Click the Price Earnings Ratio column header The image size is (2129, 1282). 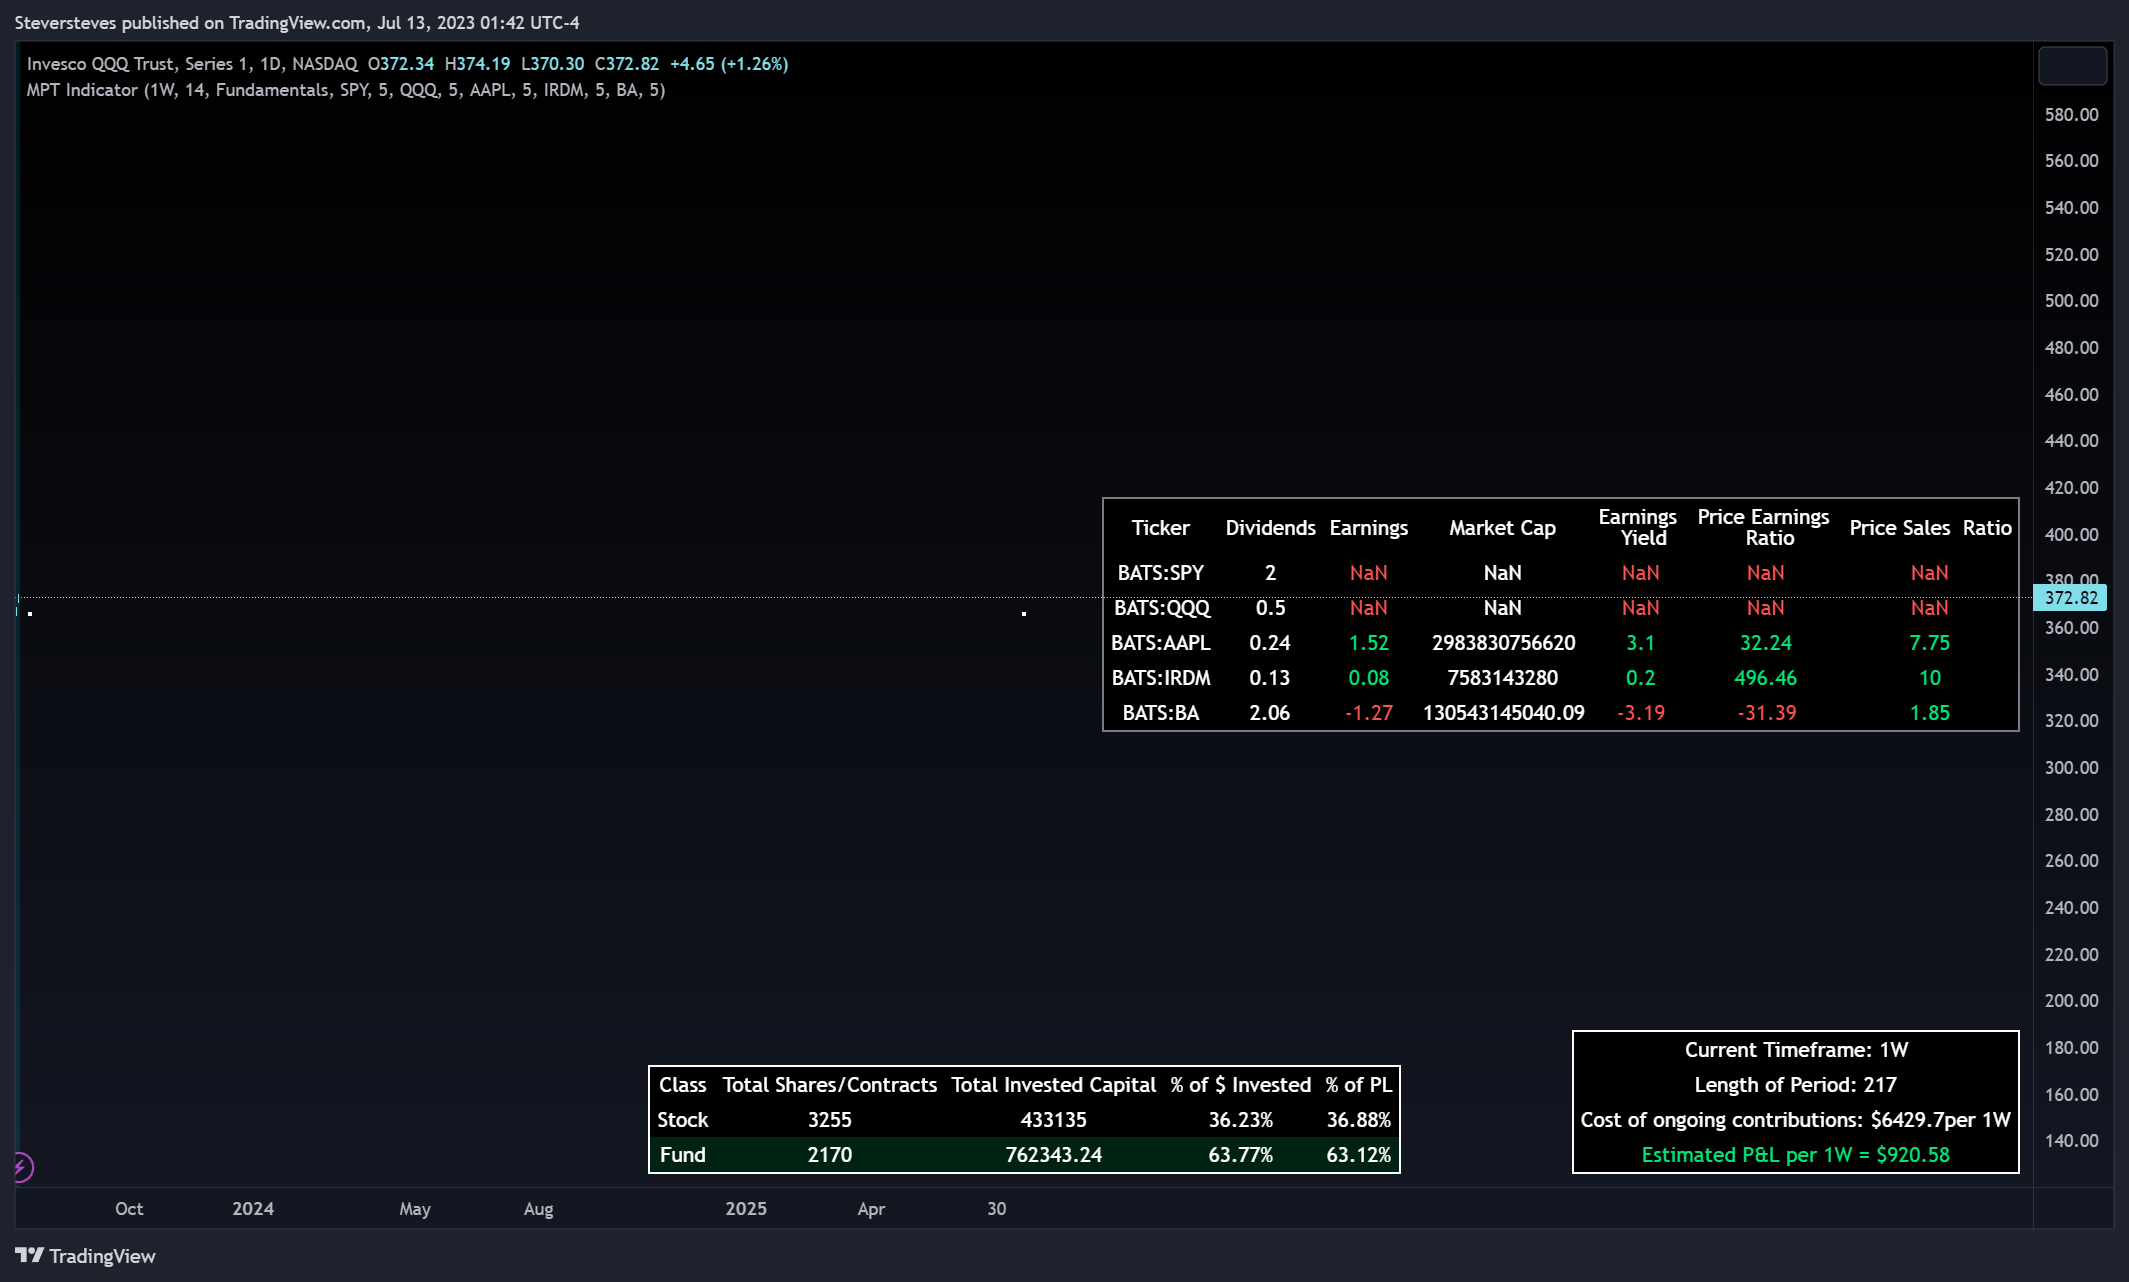[1763, 527]
